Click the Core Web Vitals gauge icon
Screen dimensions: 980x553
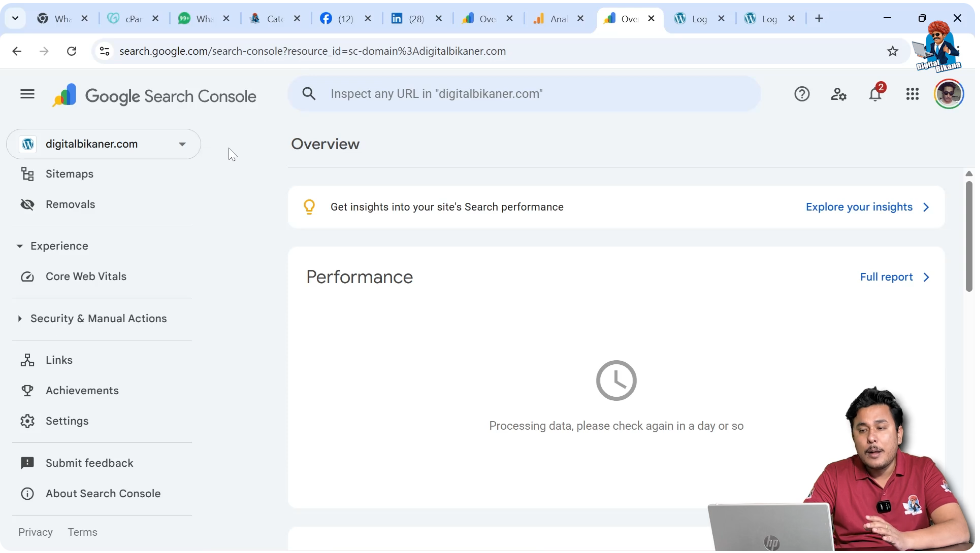pyautogui.click(x=28, y=276)
